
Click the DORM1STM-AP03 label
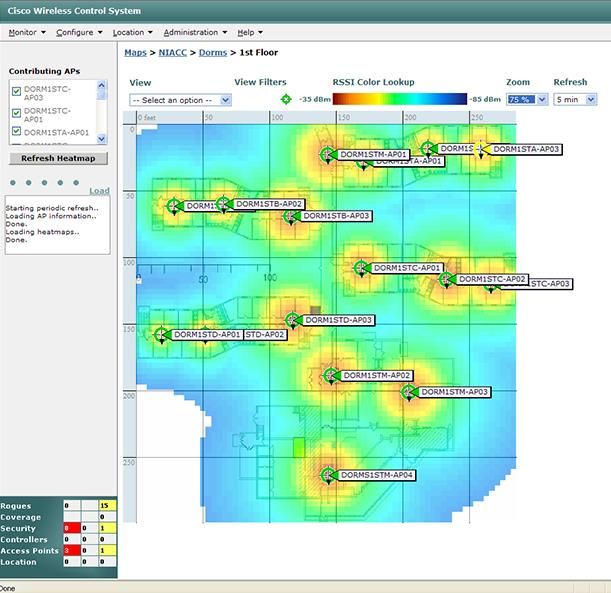[x=454, y=392]
